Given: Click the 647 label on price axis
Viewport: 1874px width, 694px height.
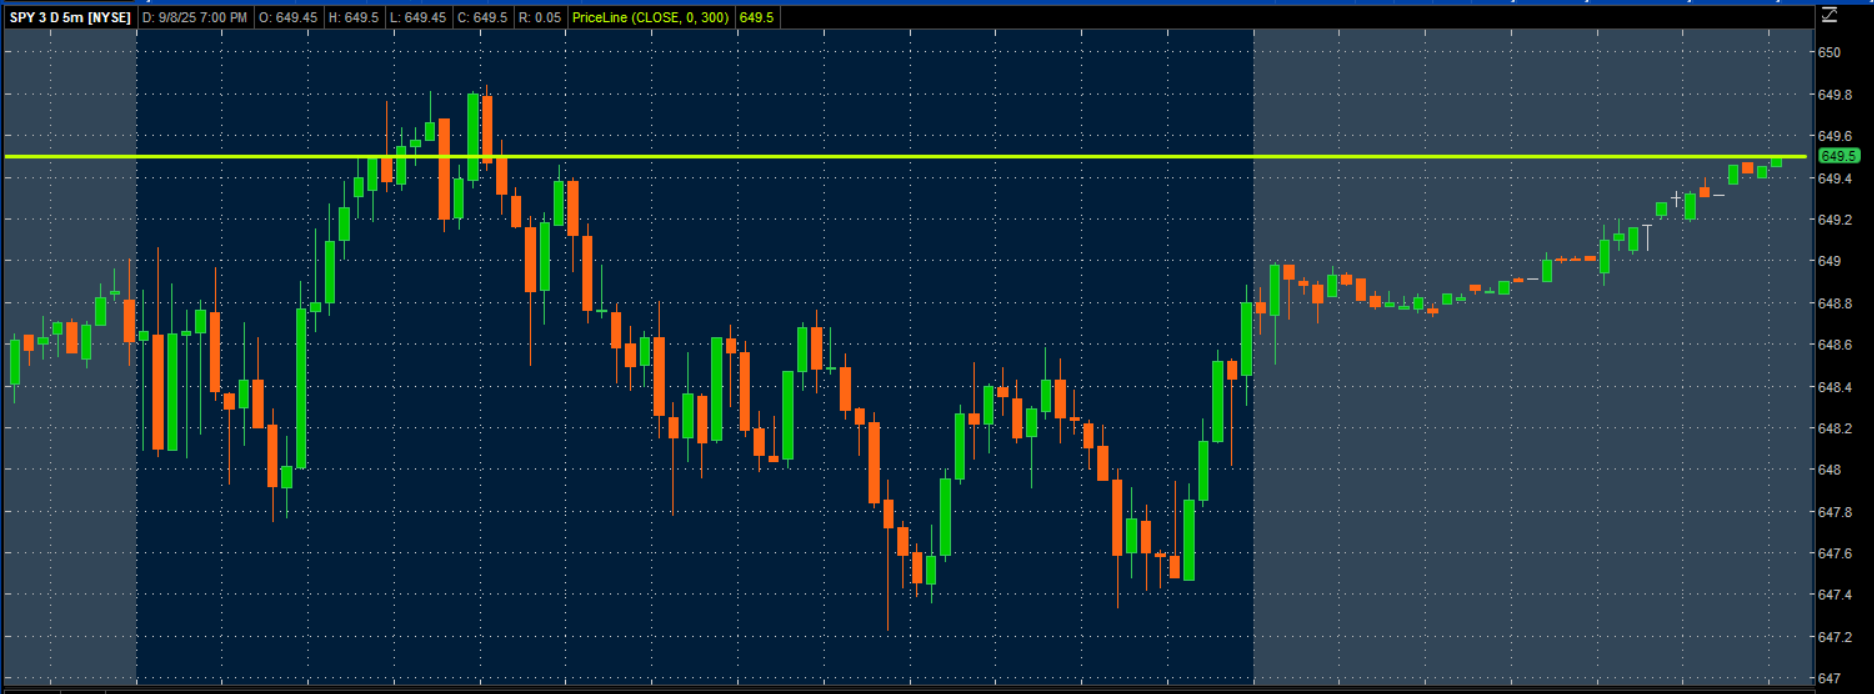Looking at the screenshot, I should point(1829,678).
